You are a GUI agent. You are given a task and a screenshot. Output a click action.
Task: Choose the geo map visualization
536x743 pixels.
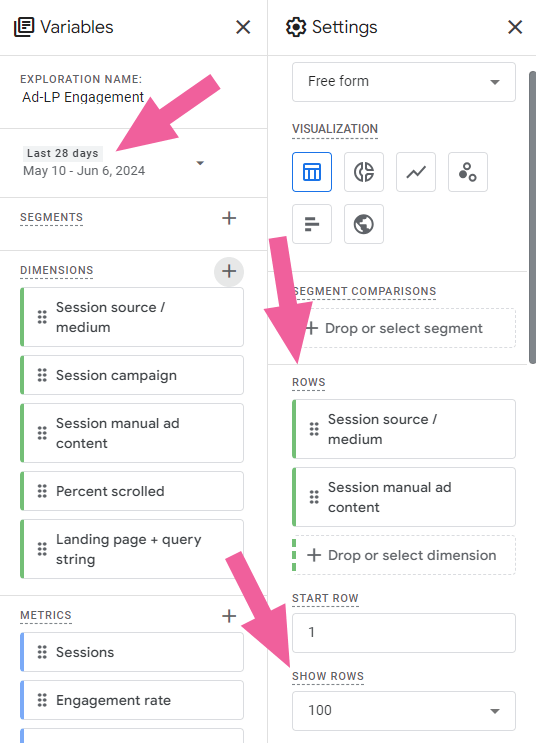(x=364, y=224)
